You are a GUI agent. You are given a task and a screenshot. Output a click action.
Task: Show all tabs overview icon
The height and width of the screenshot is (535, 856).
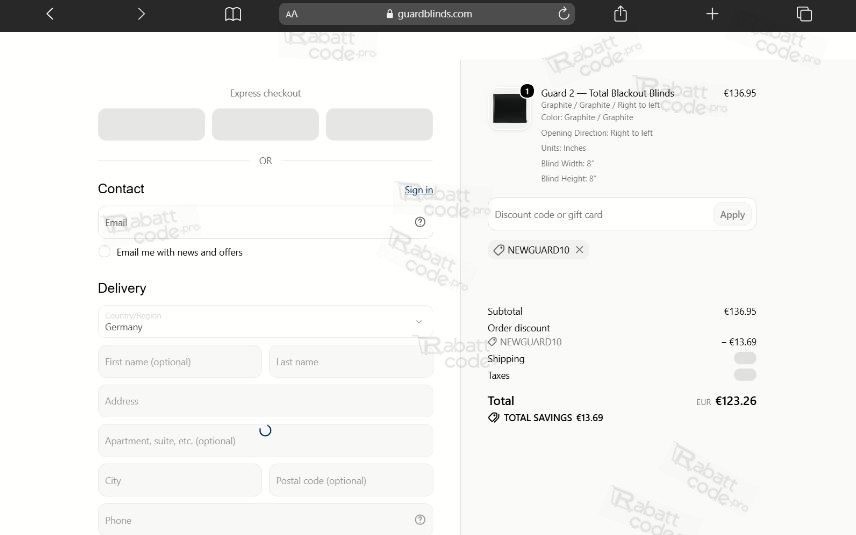click(x=804, y=14)
